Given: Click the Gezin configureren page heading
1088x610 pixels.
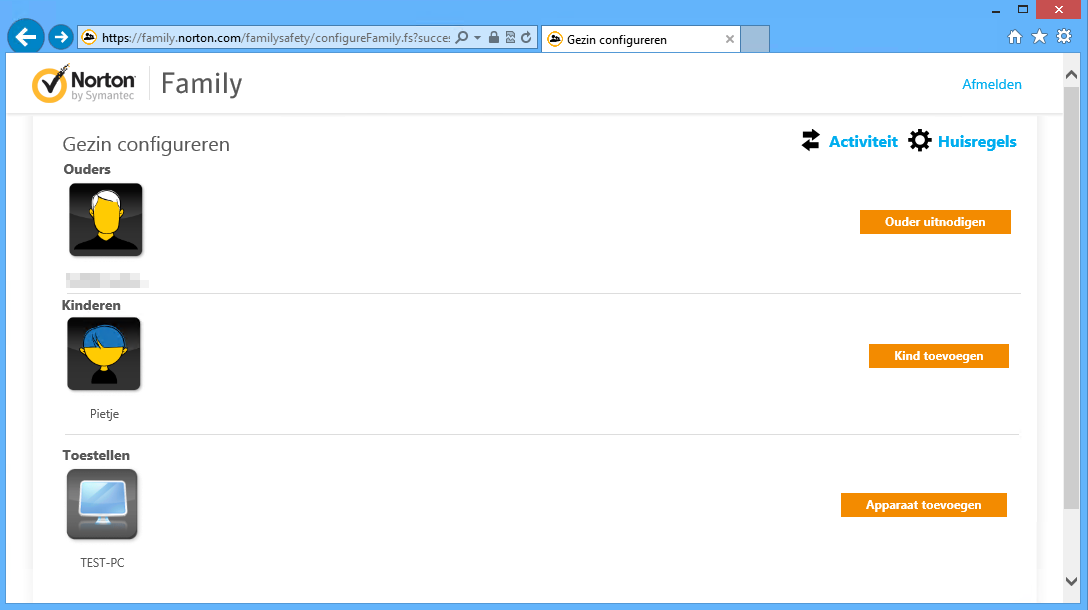Looking at the screenshot, I should [146, 144].
